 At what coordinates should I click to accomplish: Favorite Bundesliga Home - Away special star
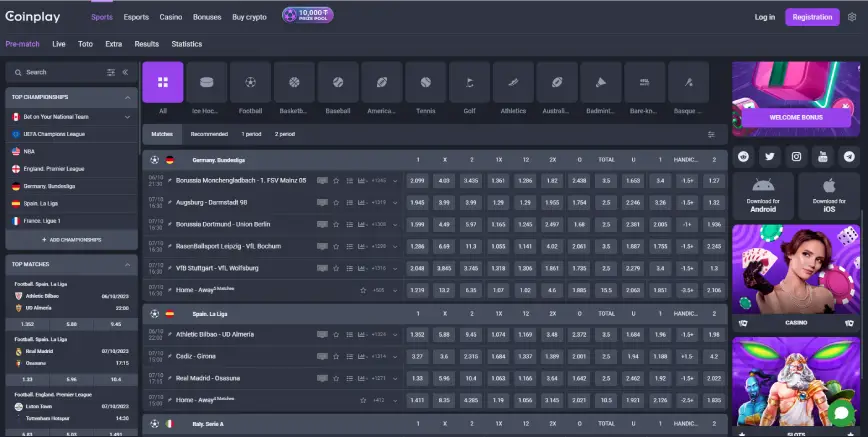click(x=363, y=290)
